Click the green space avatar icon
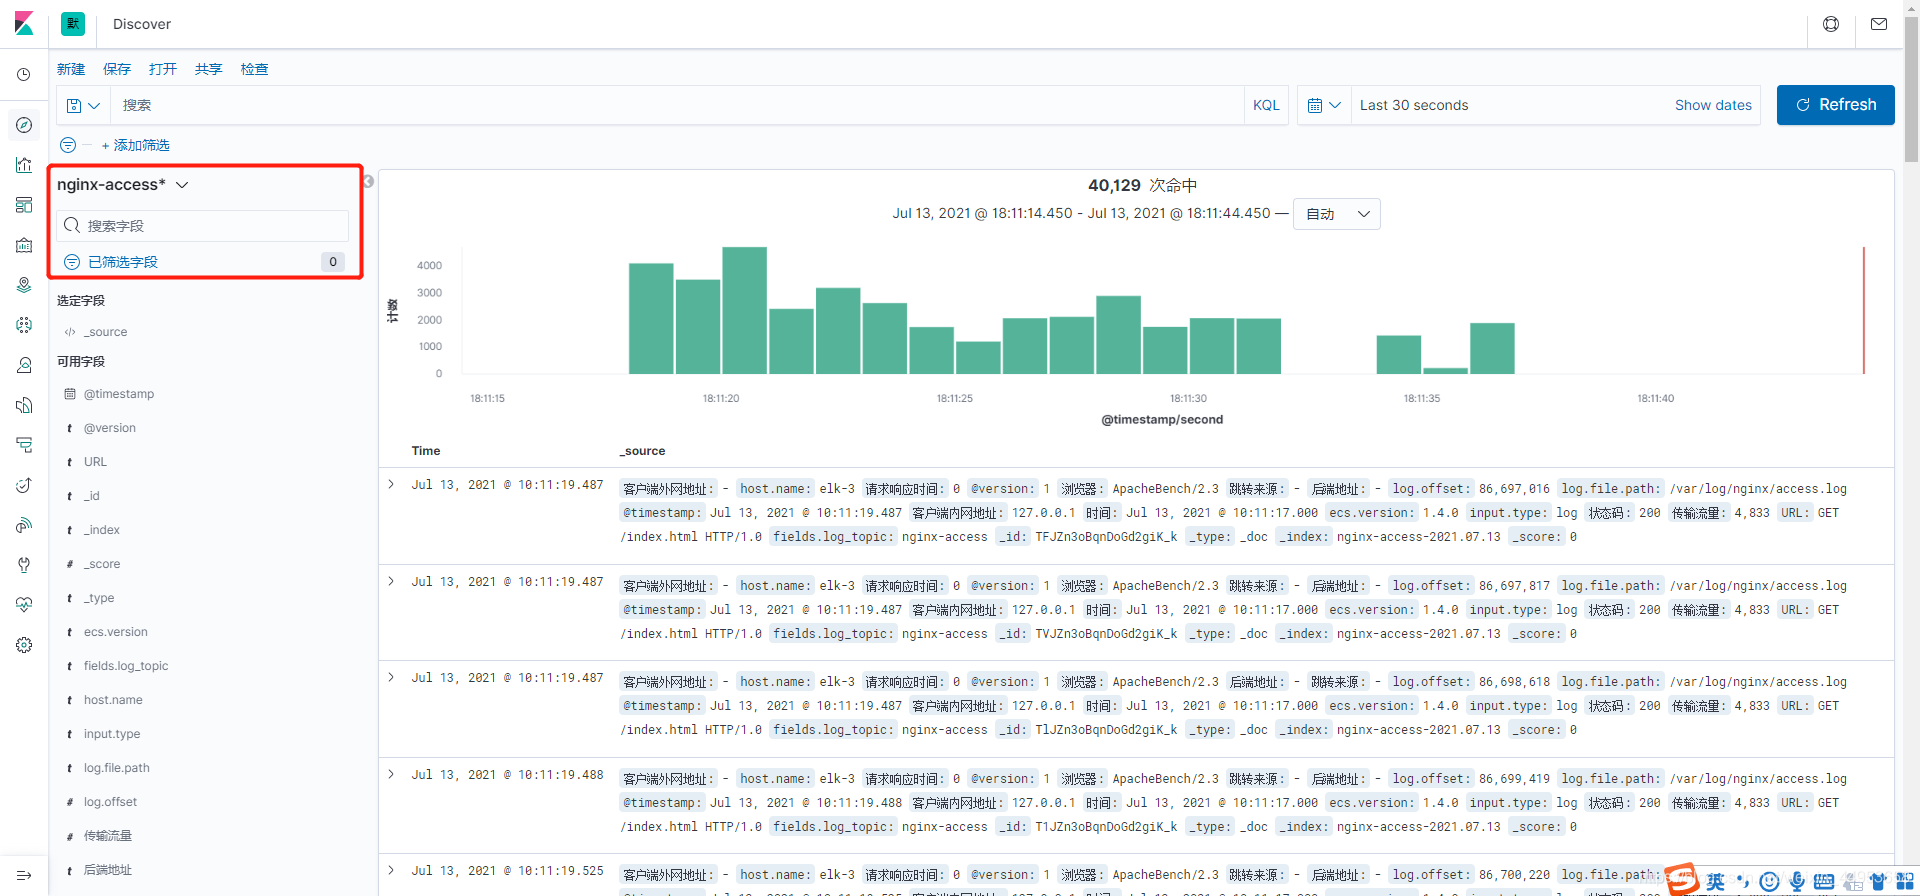1920x896 pixels. [73, 24]
